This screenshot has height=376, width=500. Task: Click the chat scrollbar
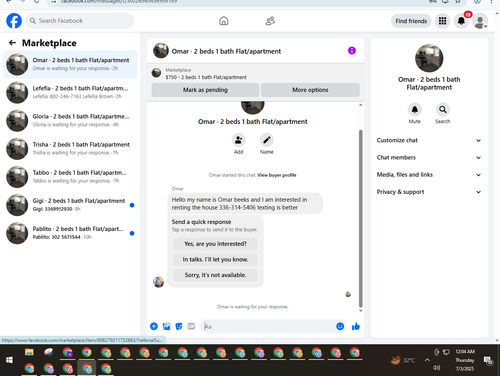pos(360,218)
